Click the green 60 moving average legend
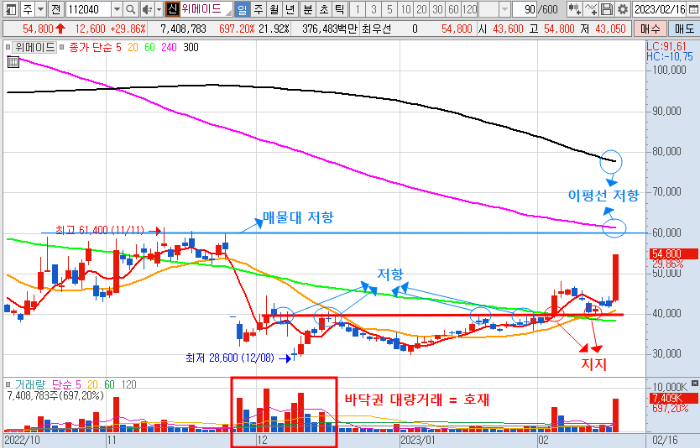 click(150, 47)
